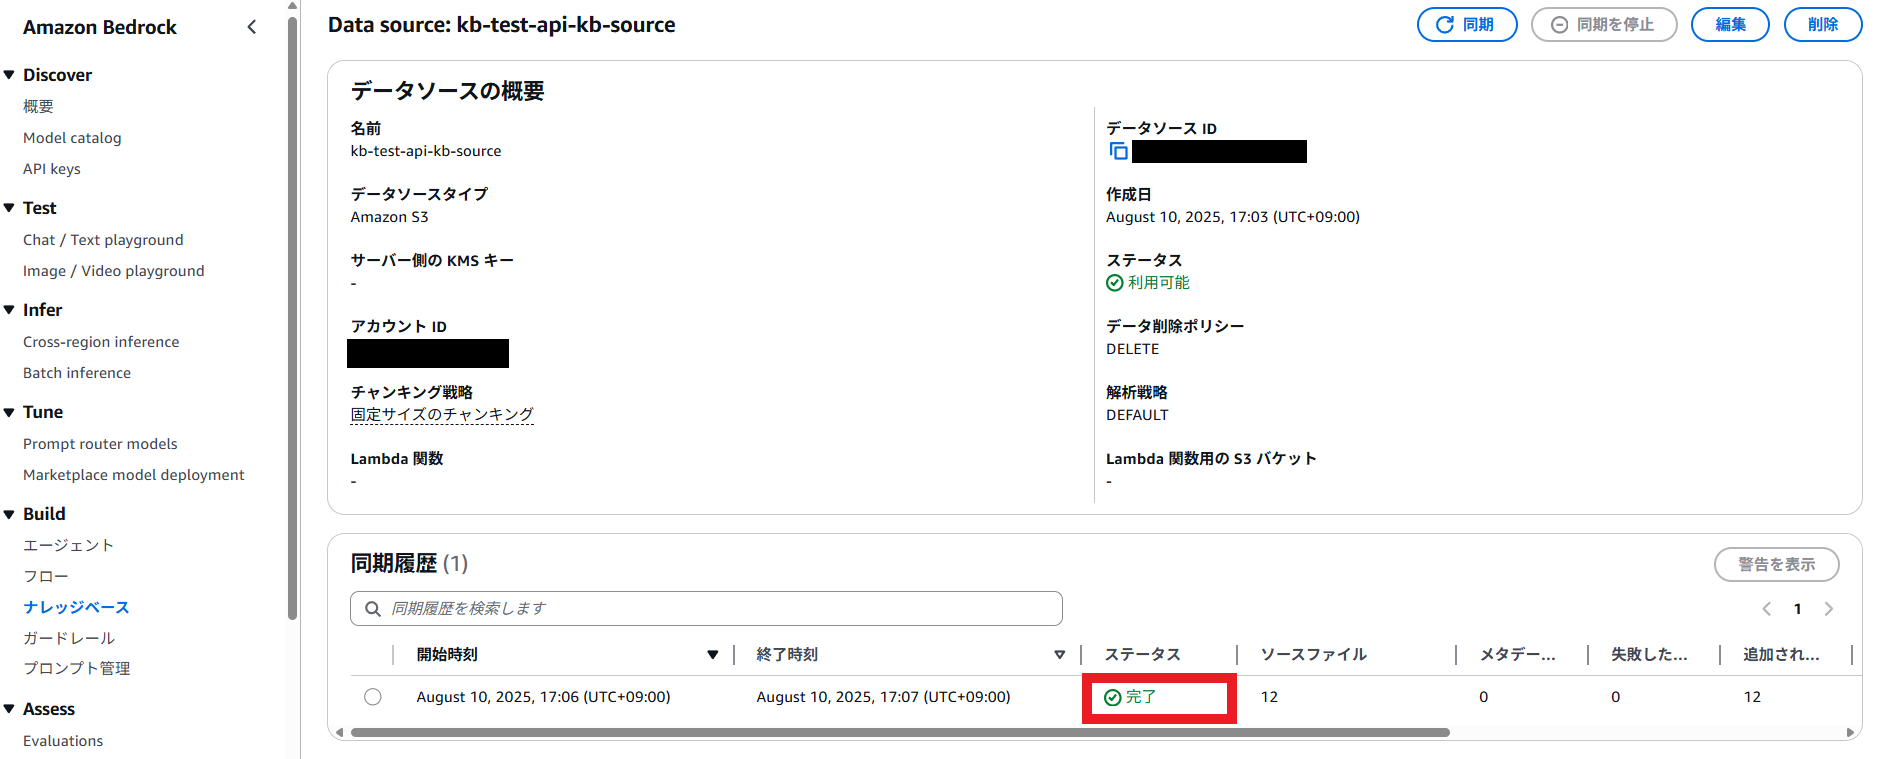Click the 警告を表示 button
This screenshot has width=1877, height=759.
1776,564
